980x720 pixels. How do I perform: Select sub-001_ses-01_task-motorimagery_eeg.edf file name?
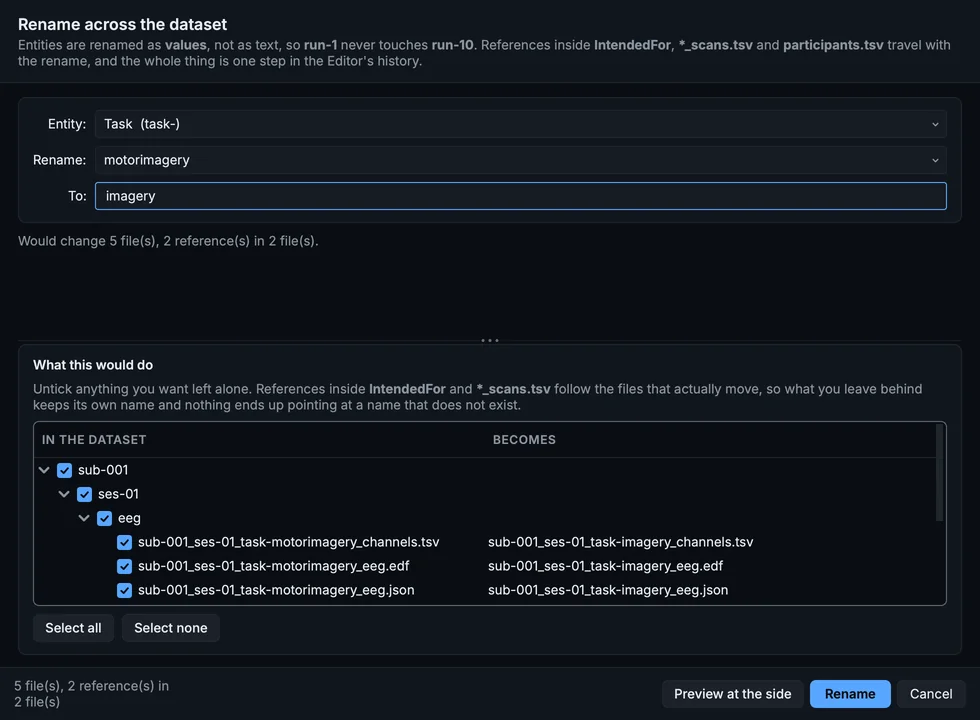(274, 566)
